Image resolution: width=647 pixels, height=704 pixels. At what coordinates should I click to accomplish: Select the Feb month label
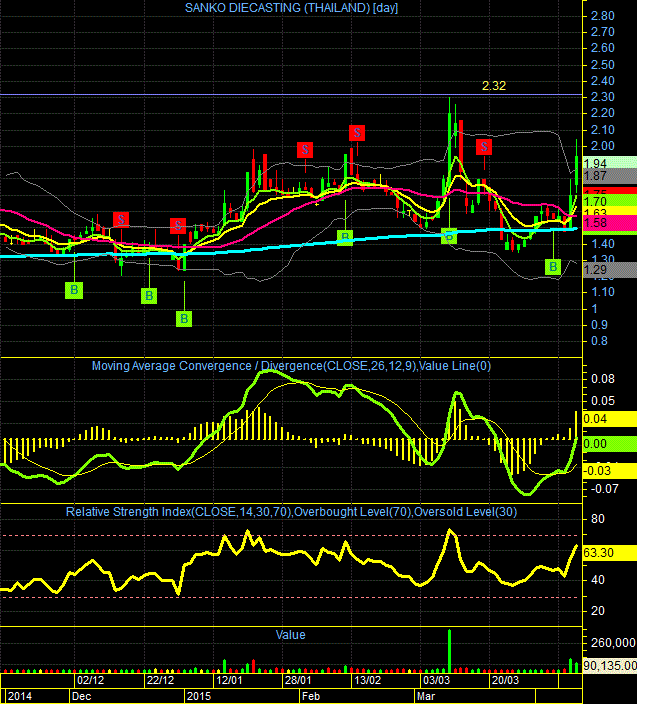[x=311, y=696]
